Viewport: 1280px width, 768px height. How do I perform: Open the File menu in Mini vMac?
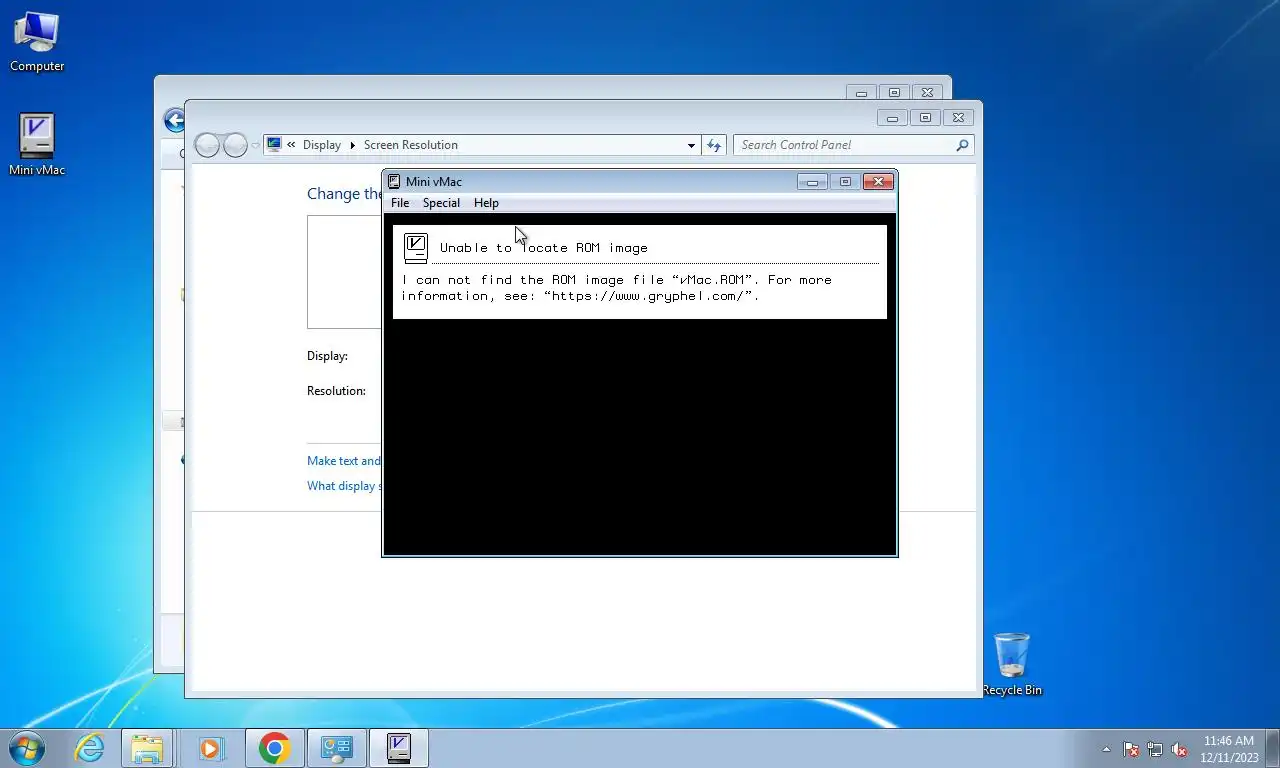pyautogui.click(x=400, y=203)
